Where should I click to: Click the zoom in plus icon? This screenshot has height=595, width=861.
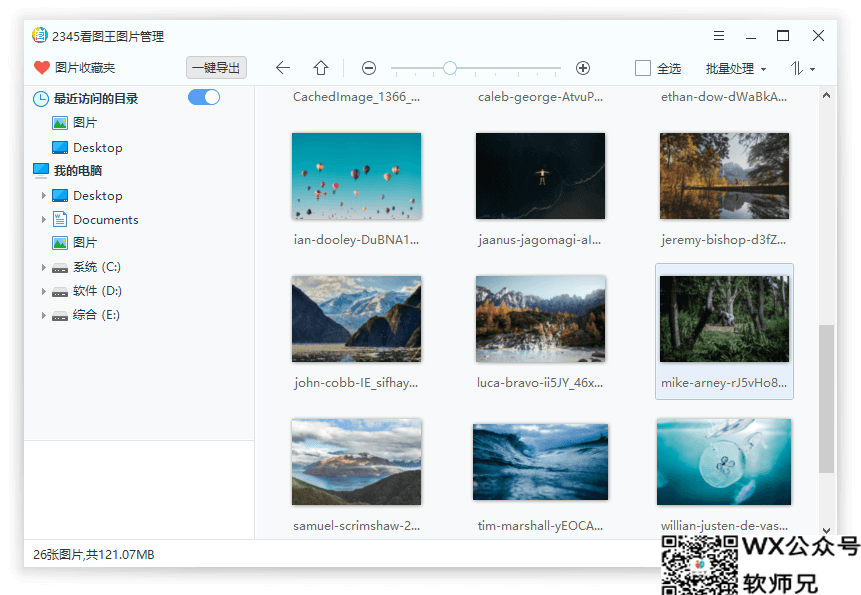(x=583, y=68)
